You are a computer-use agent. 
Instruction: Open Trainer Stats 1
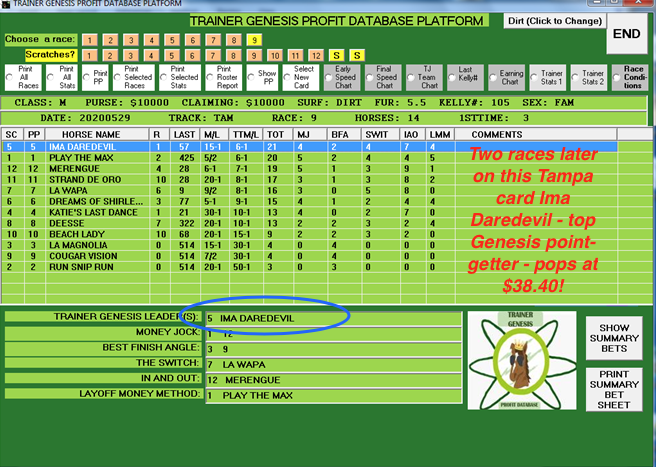click(x=547, y=77)
